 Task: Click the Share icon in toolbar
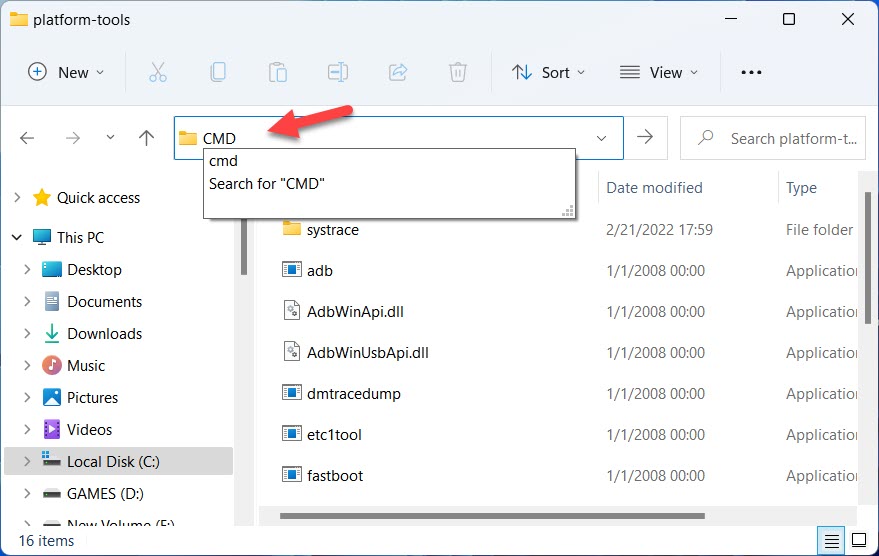click(x=398, y=72)
